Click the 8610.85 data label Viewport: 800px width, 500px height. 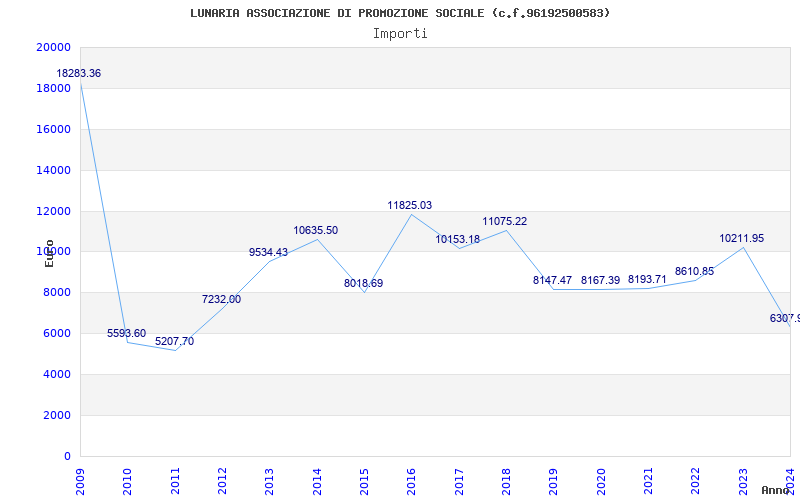coord(694,272)
